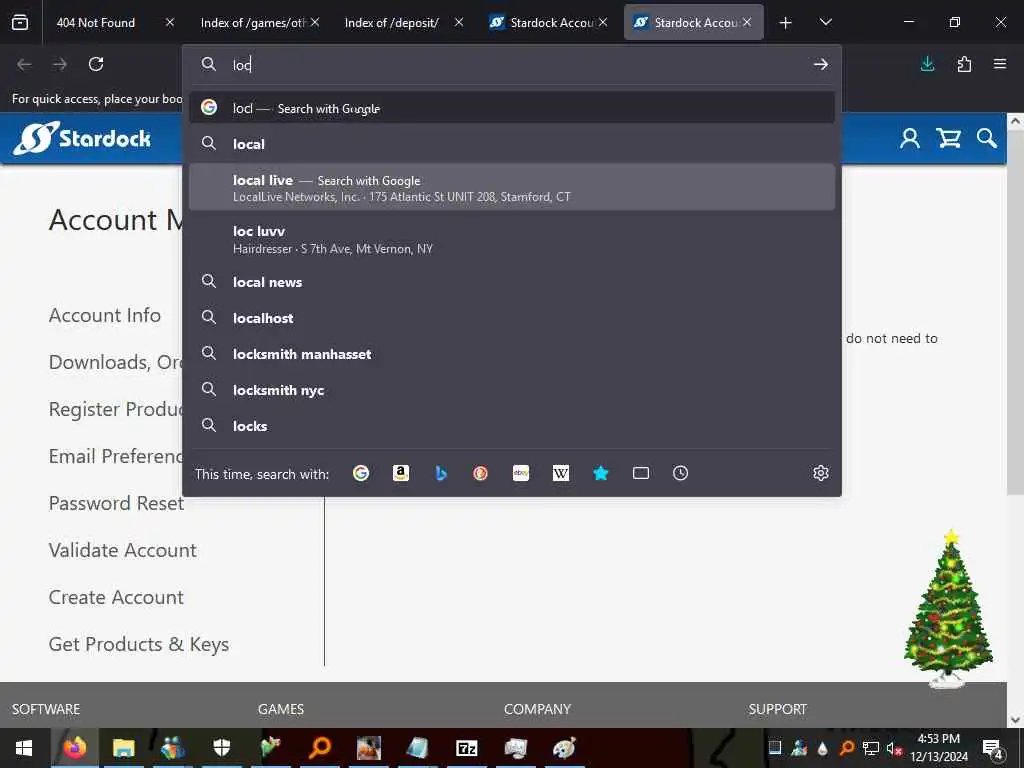The image size is (1024, 768).
Task: Open the Paint palette taskbar icon
Action: 564,748
